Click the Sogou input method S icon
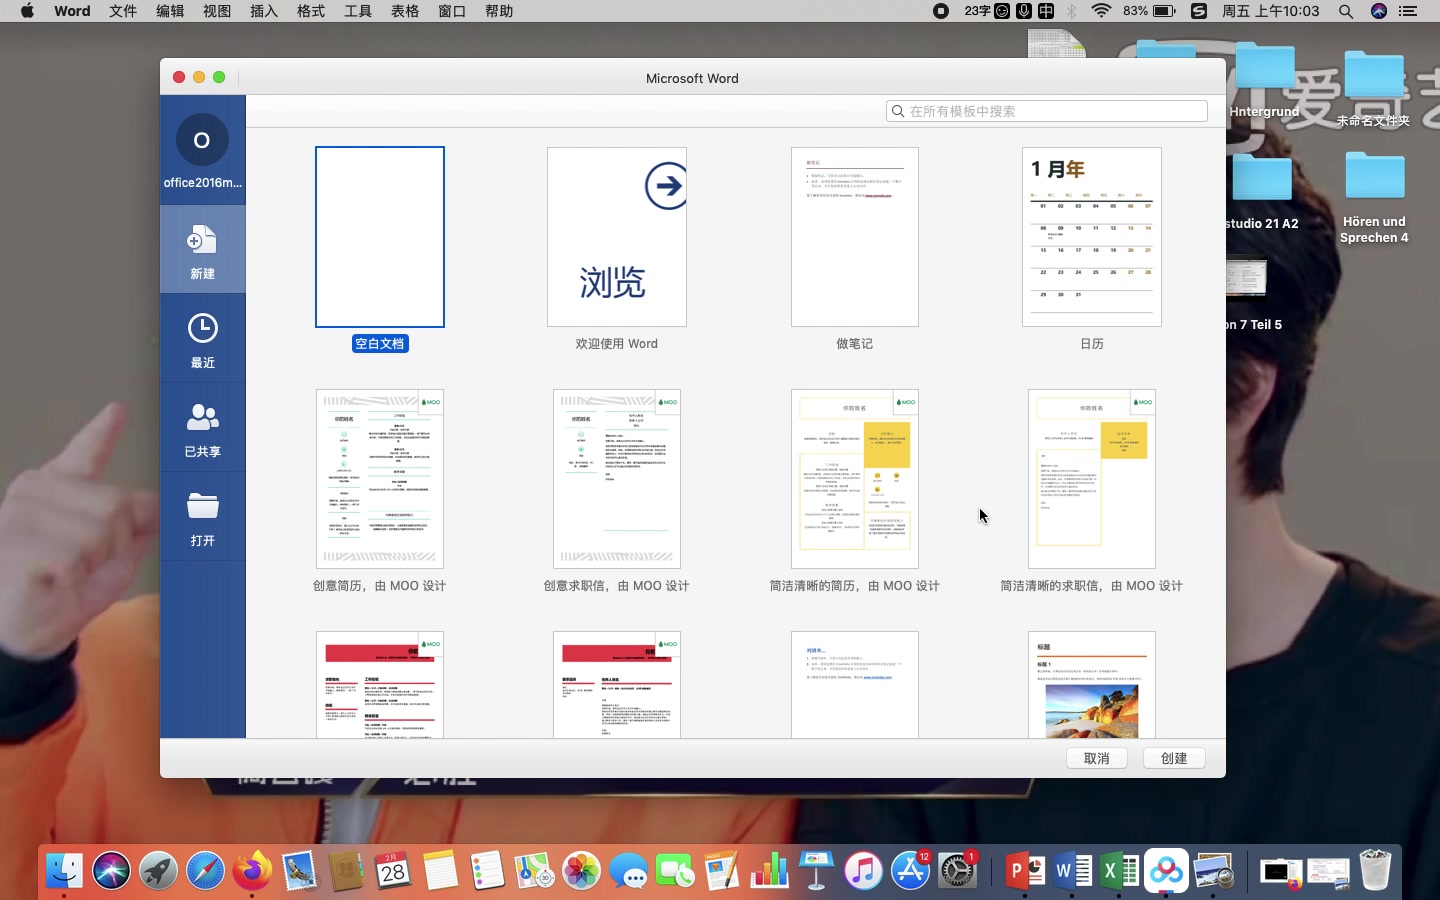Viewport: 1440px width, 900px height. [x=1199, y=11]
